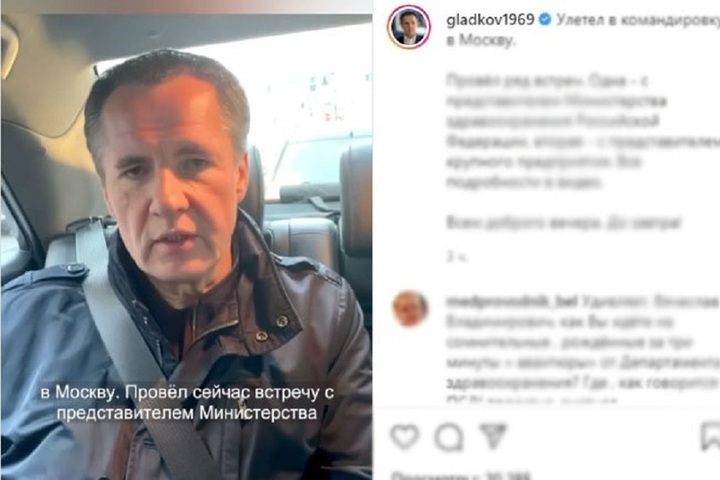The width and height of the screenshot is (720, 480).
Task: Open gladkov1969's profile avatar story ring
Action: (x=409, y=27)
